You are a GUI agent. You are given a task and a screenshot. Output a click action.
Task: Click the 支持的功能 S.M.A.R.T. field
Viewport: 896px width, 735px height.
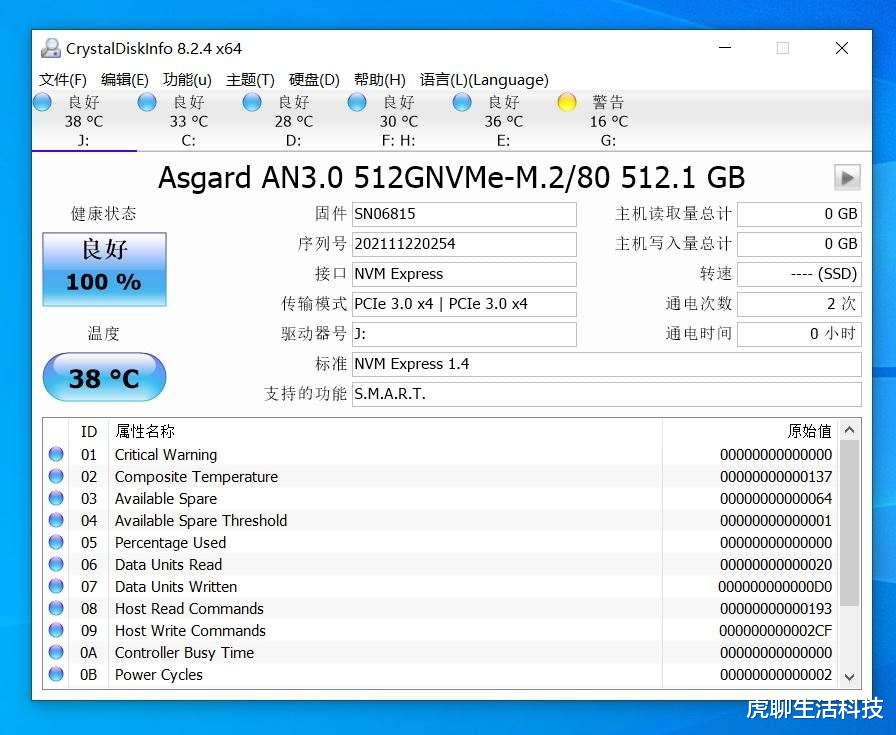(x=606, y=394)
